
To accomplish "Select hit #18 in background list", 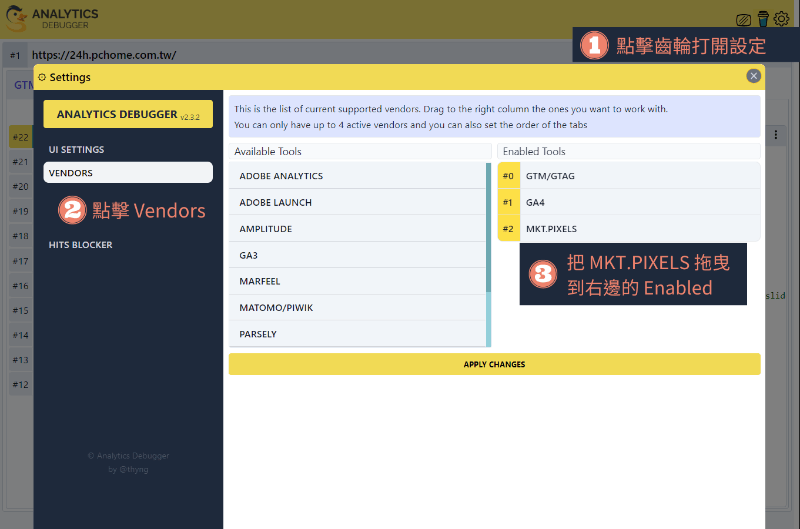I will point(21,236).
